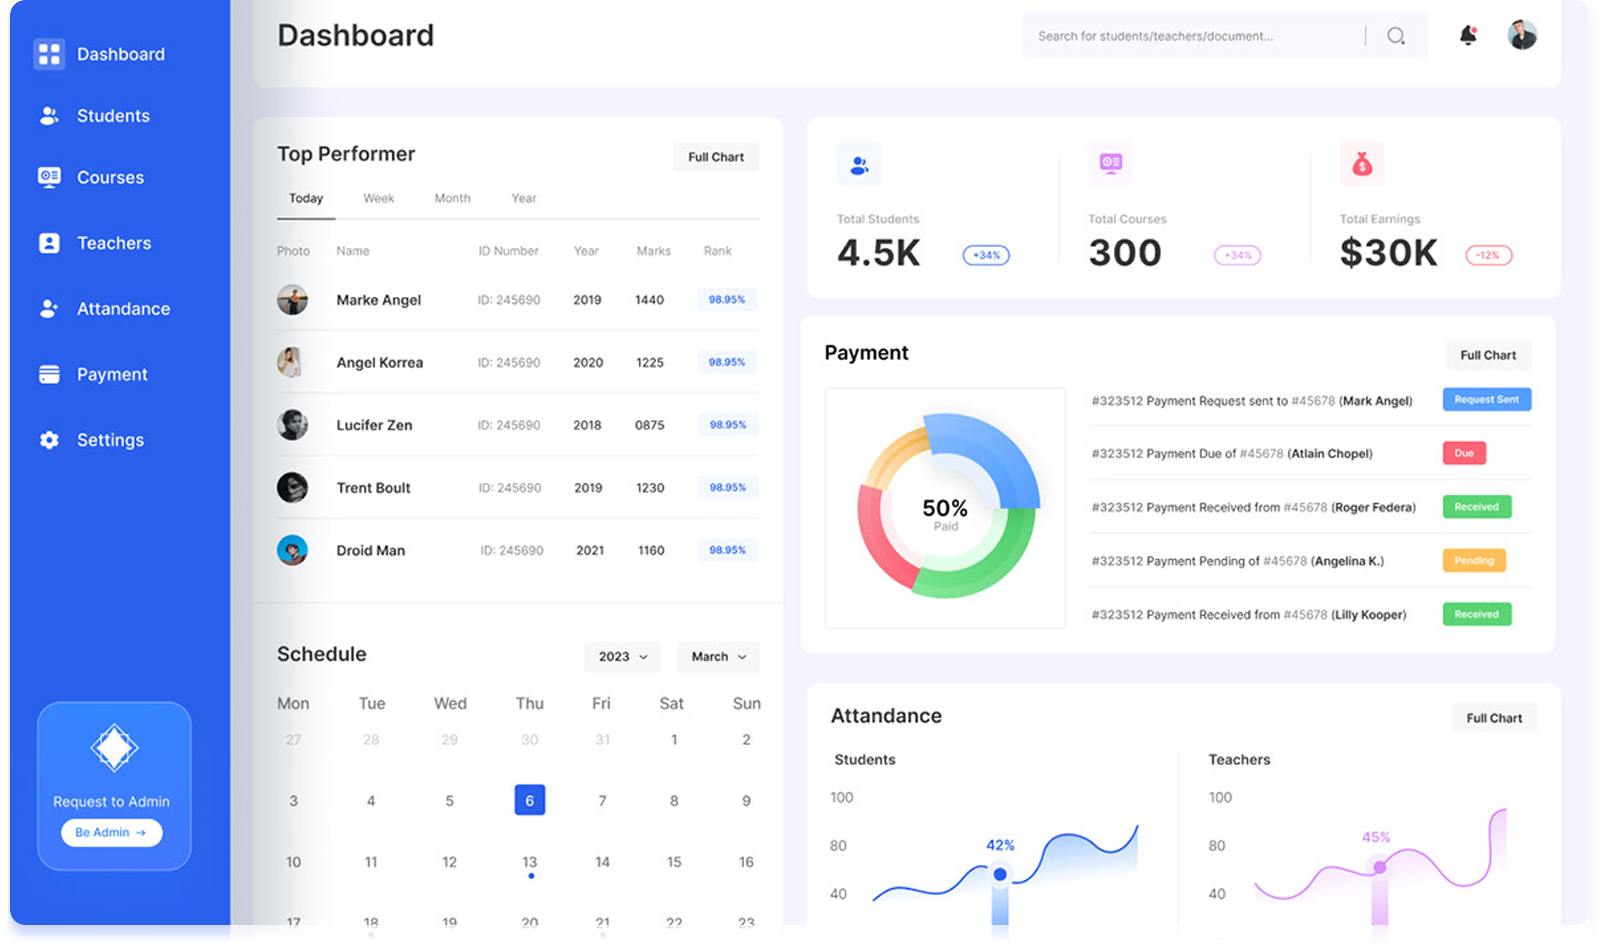Click the 45% marker on Teachers chart

(1379, 868)
